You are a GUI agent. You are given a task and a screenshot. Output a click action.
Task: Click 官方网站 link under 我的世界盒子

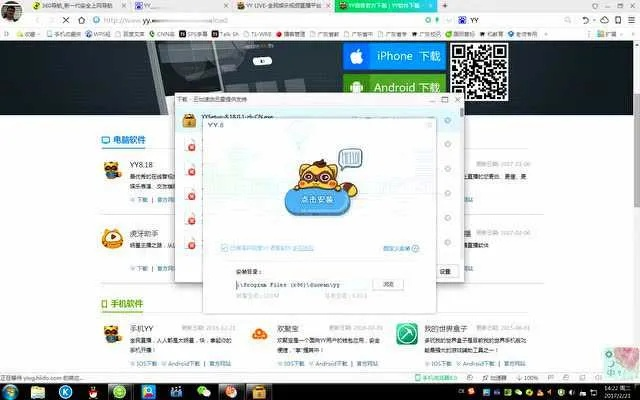pos(514,363)
